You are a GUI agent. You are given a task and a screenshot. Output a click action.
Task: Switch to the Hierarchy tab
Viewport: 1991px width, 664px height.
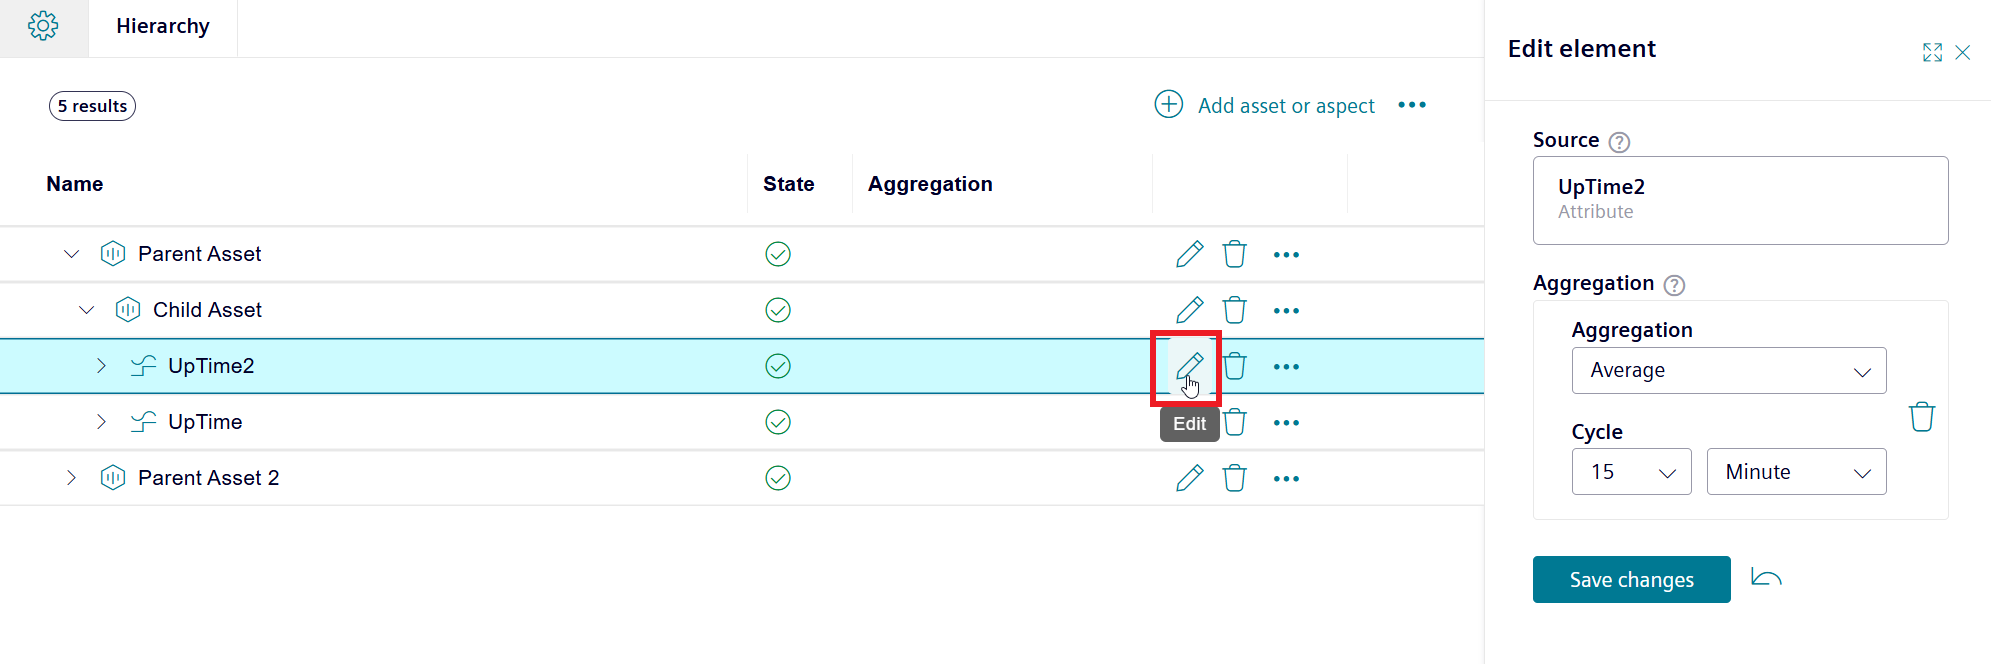point(163,27)
